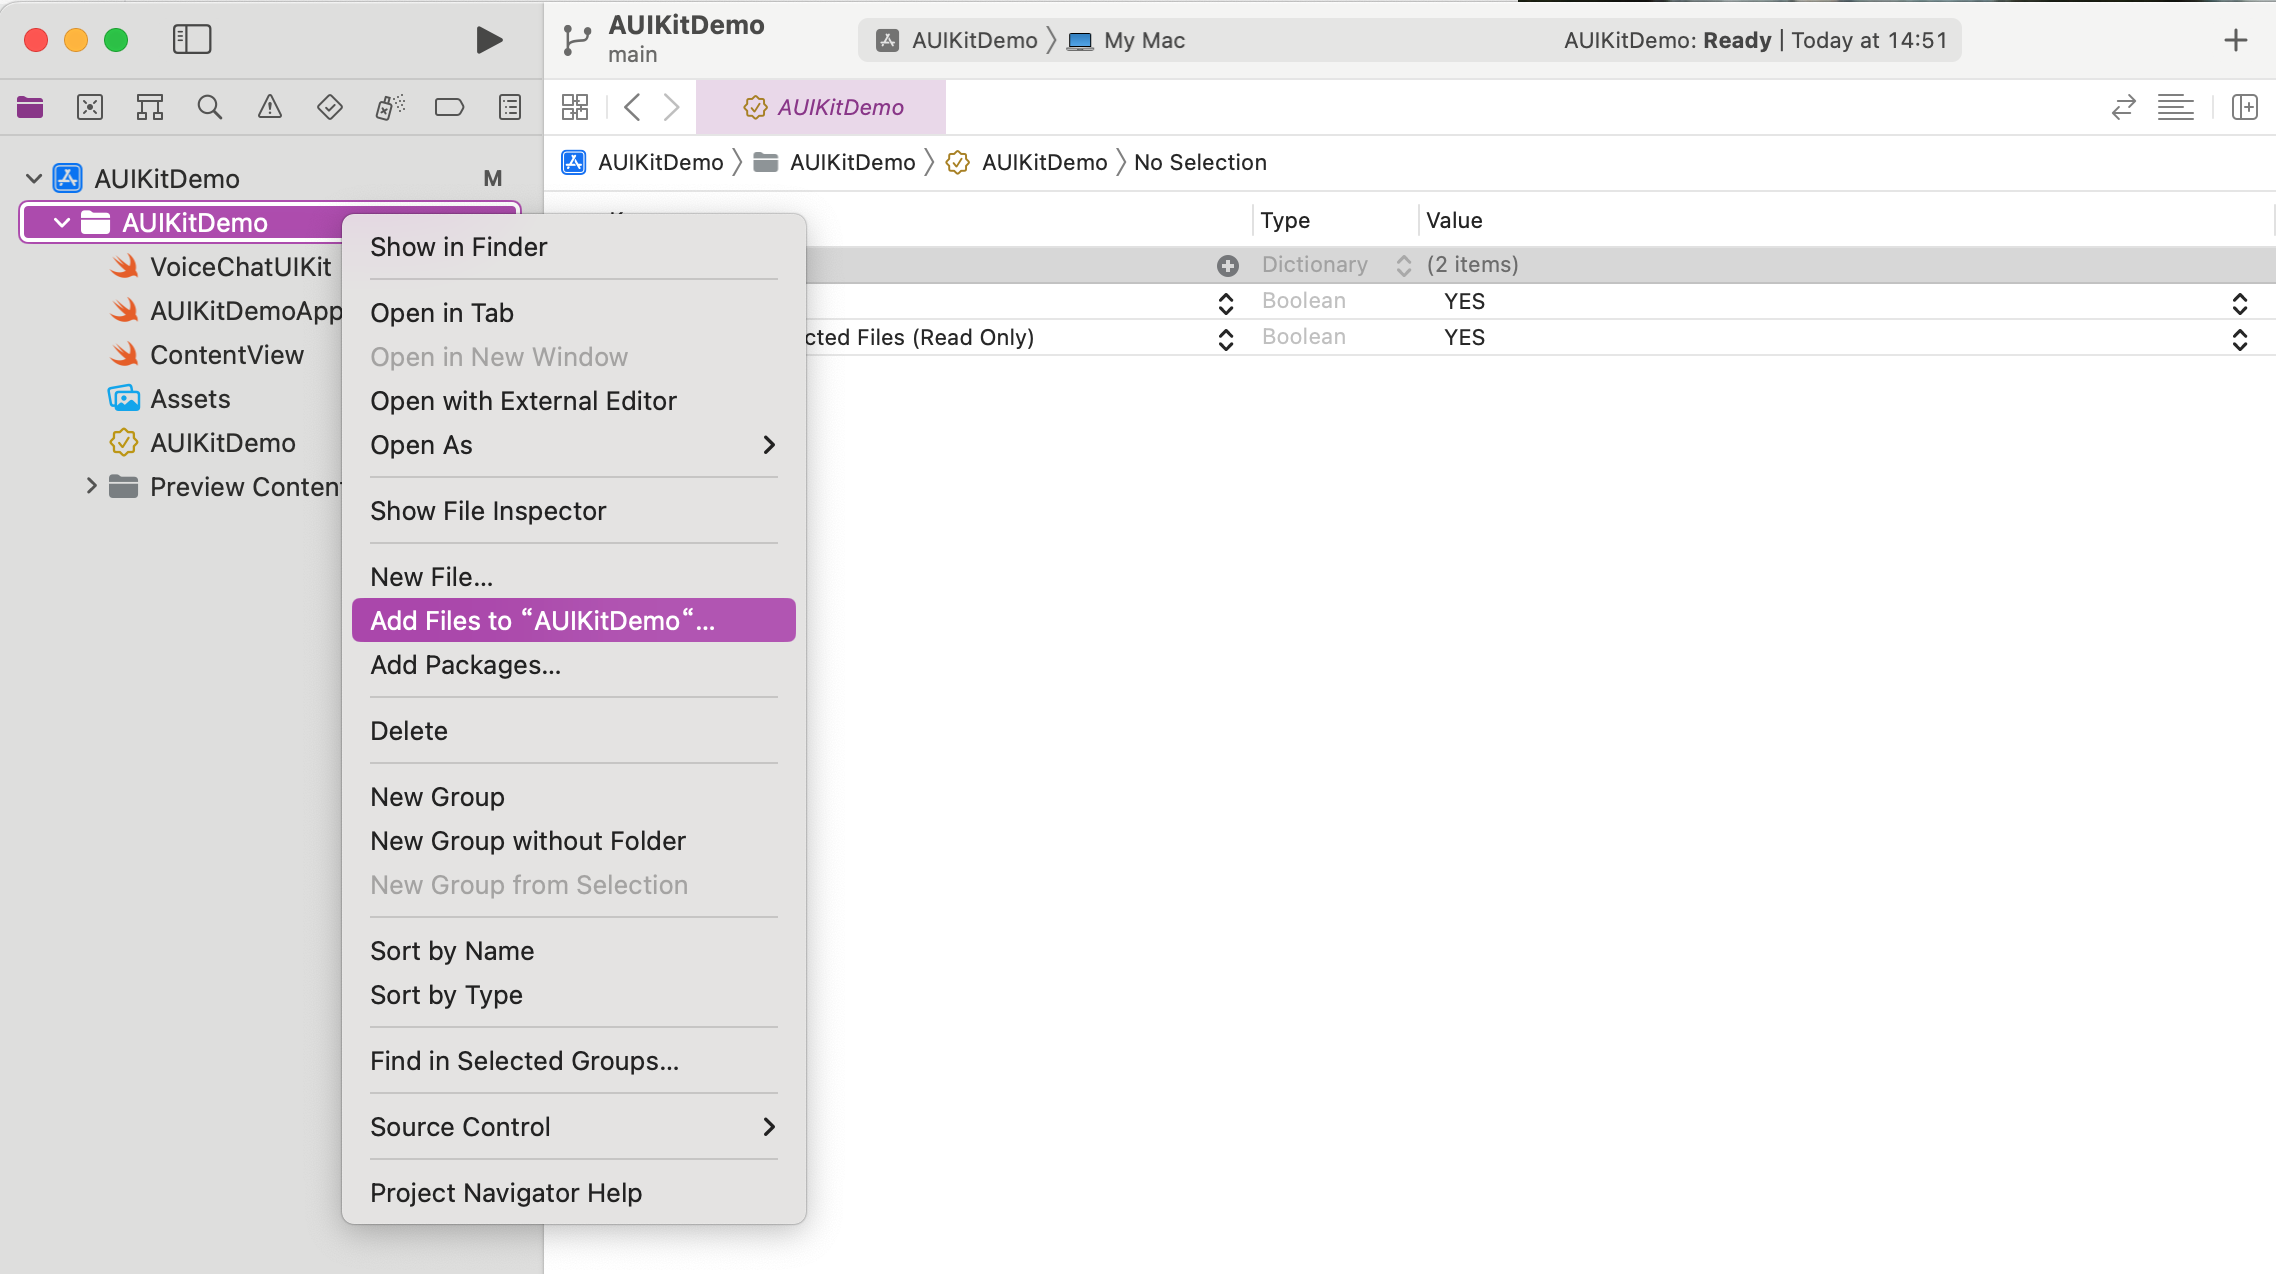The height and width of the screenshot is (1274, 2276).
Task: Choose Show in Finder
Action: pyautogui.click(x=574, y=247)
